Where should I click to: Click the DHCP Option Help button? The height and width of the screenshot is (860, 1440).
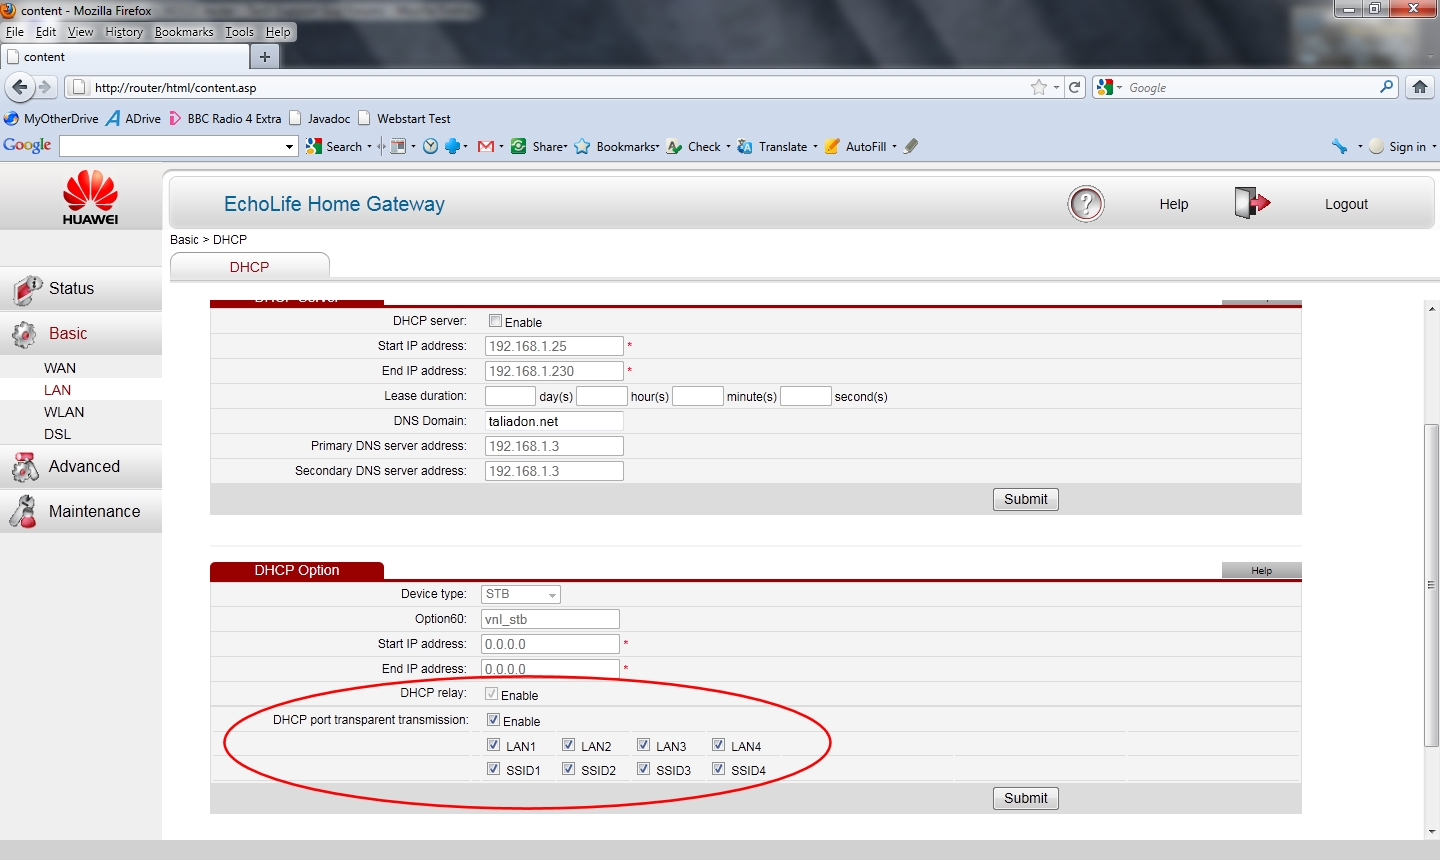point(1262,570)
